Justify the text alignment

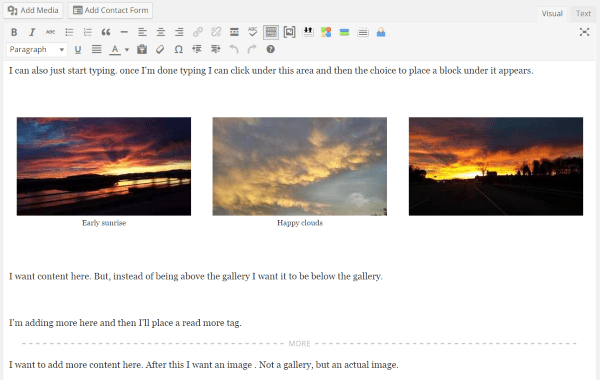pyautogui.click(x=96, y=49)
